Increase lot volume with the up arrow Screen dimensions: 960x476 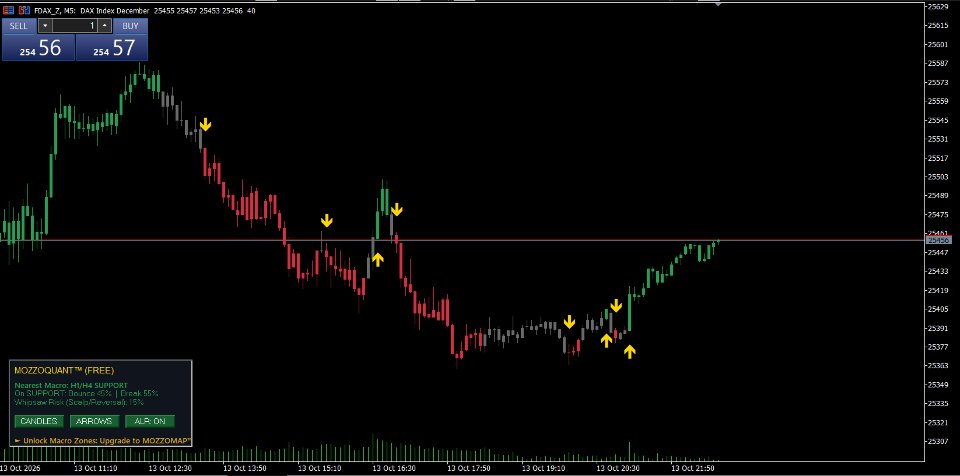[105, 26]
